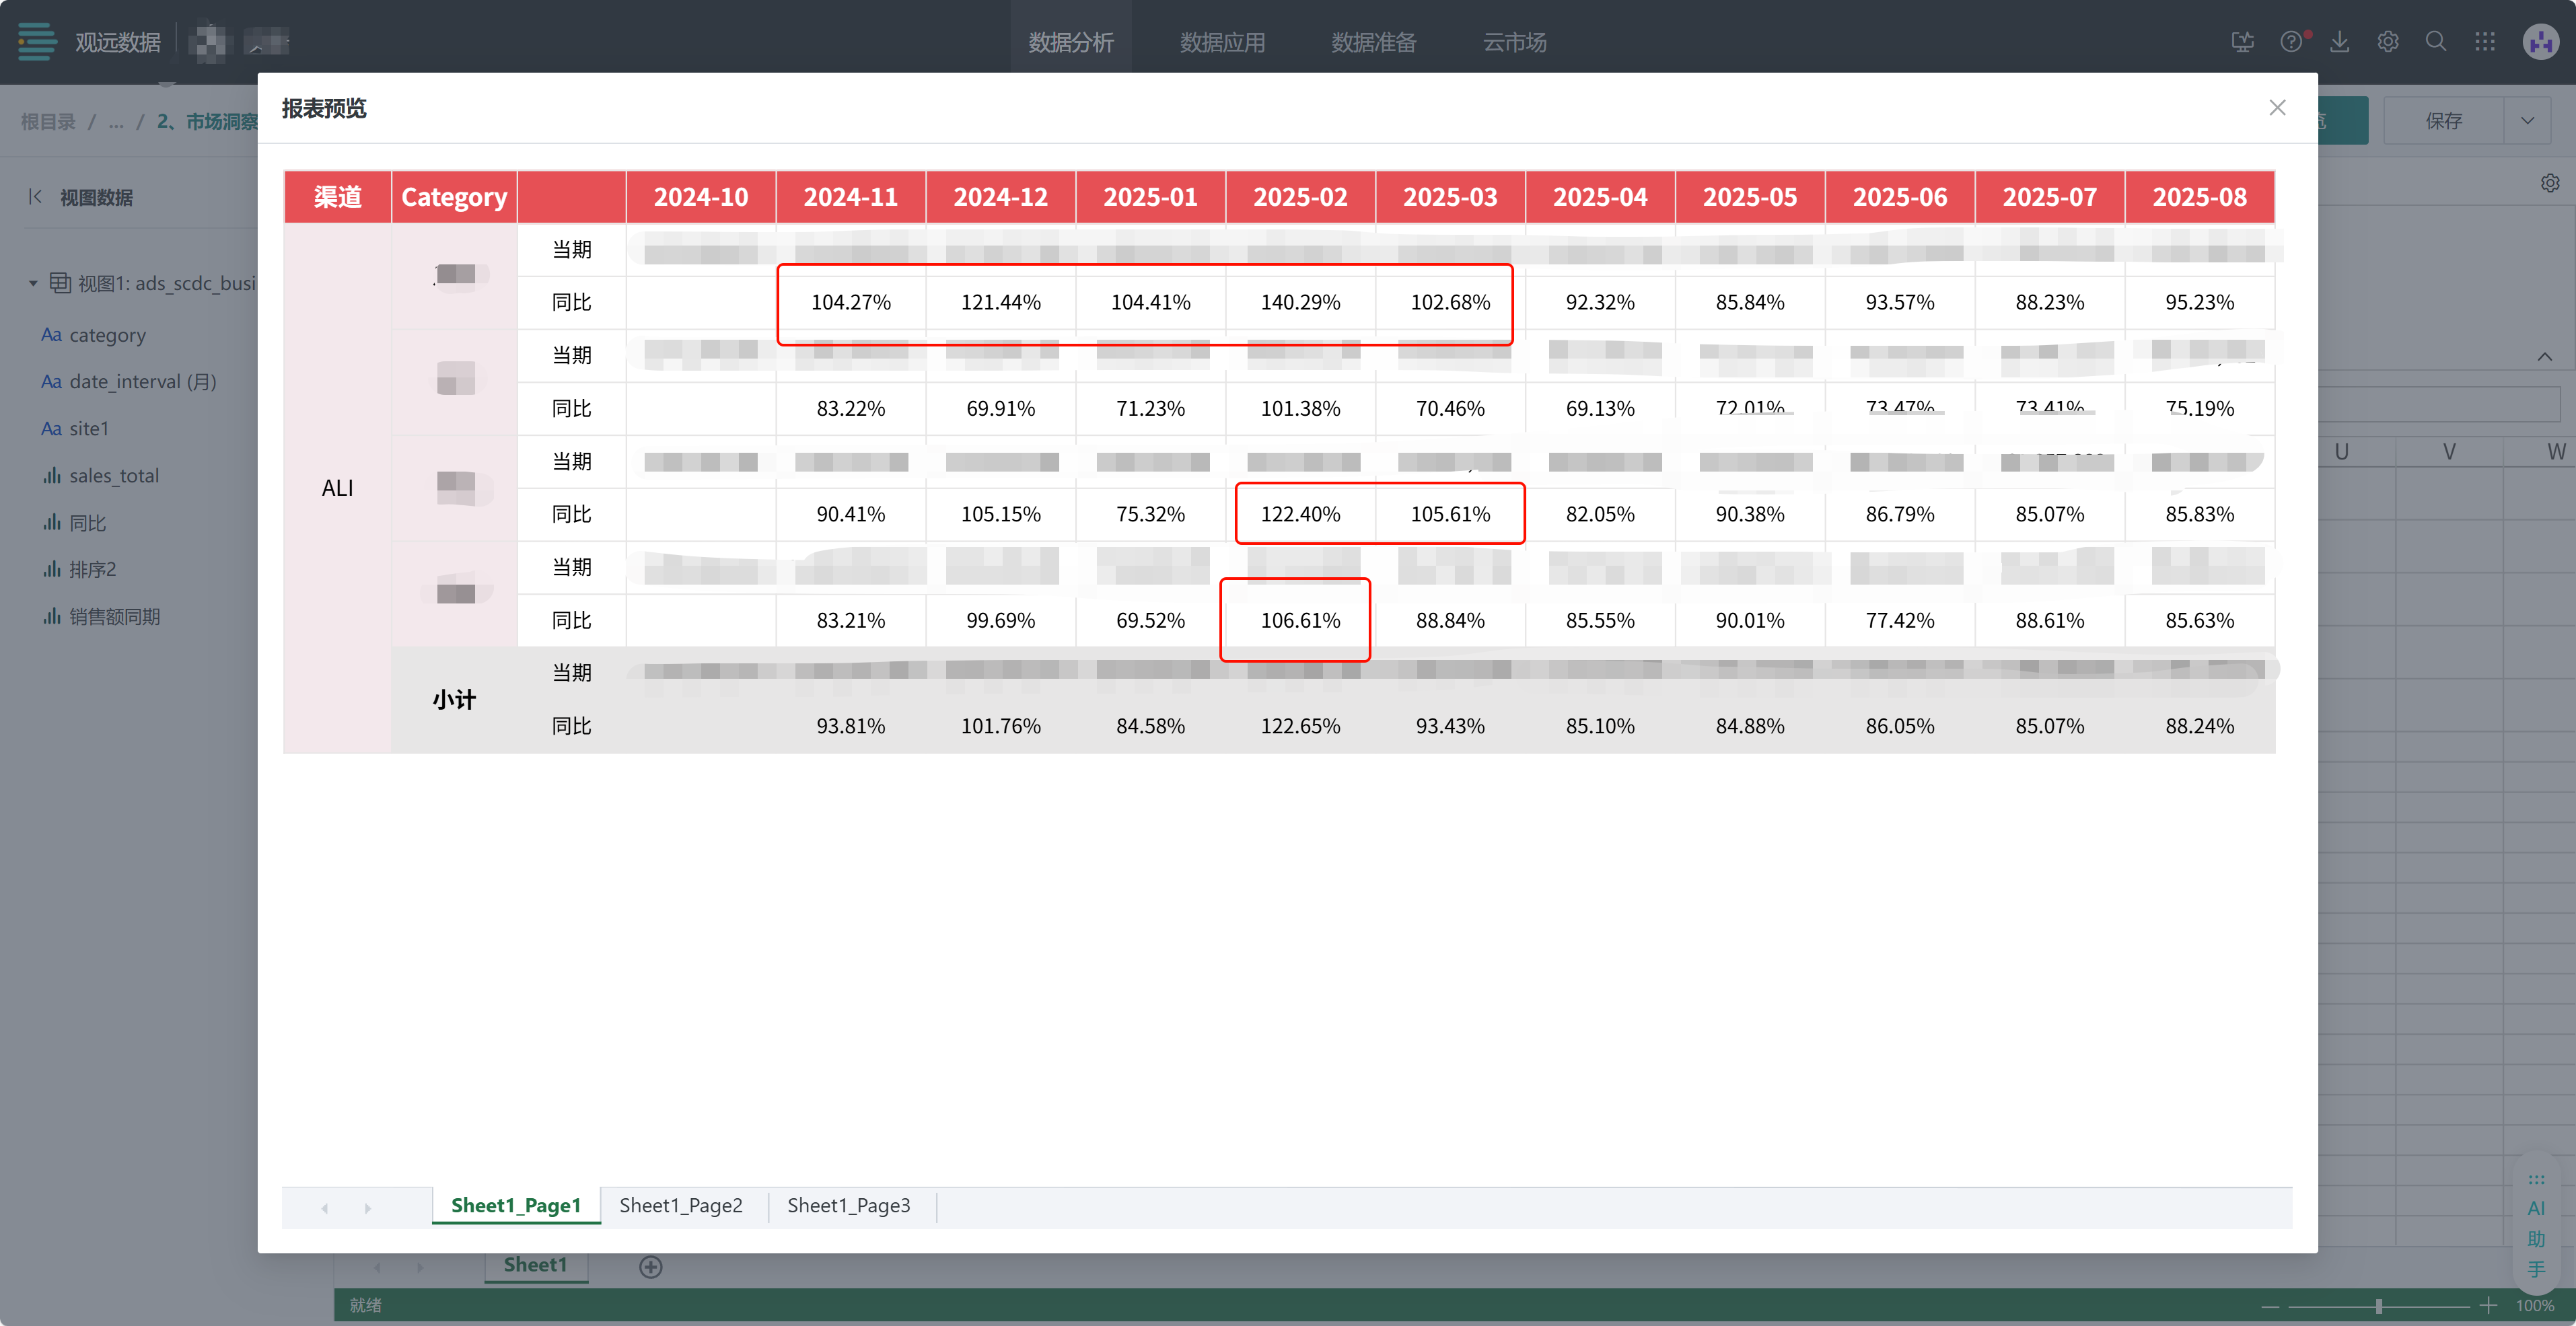The image size is (2576, 1326).
Task: Collapse the 视图数据 panel arrow icon
Action: pyautogui.click(x=36, y=197)
